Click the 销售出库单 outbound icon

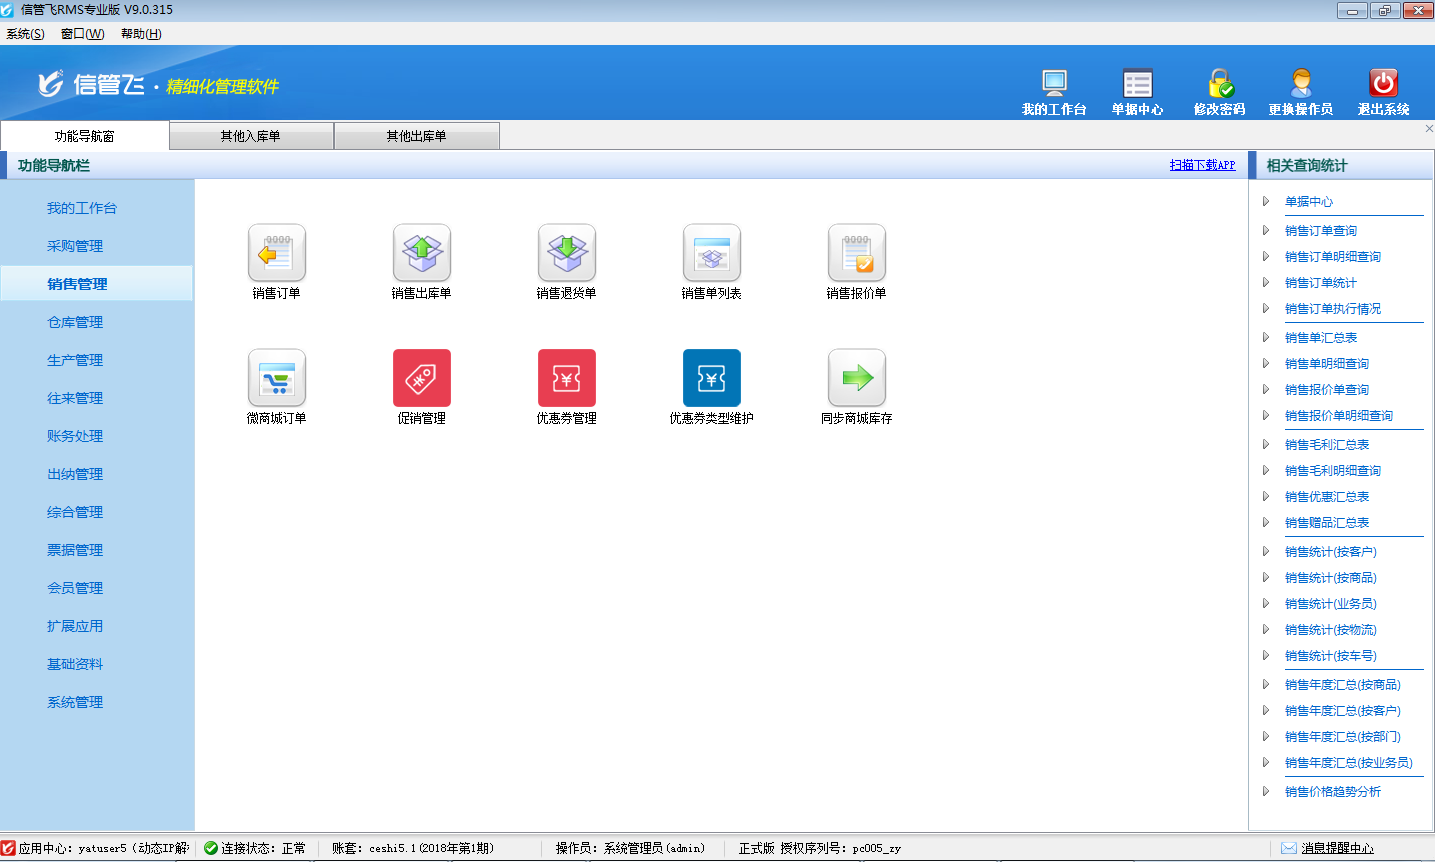422,253
